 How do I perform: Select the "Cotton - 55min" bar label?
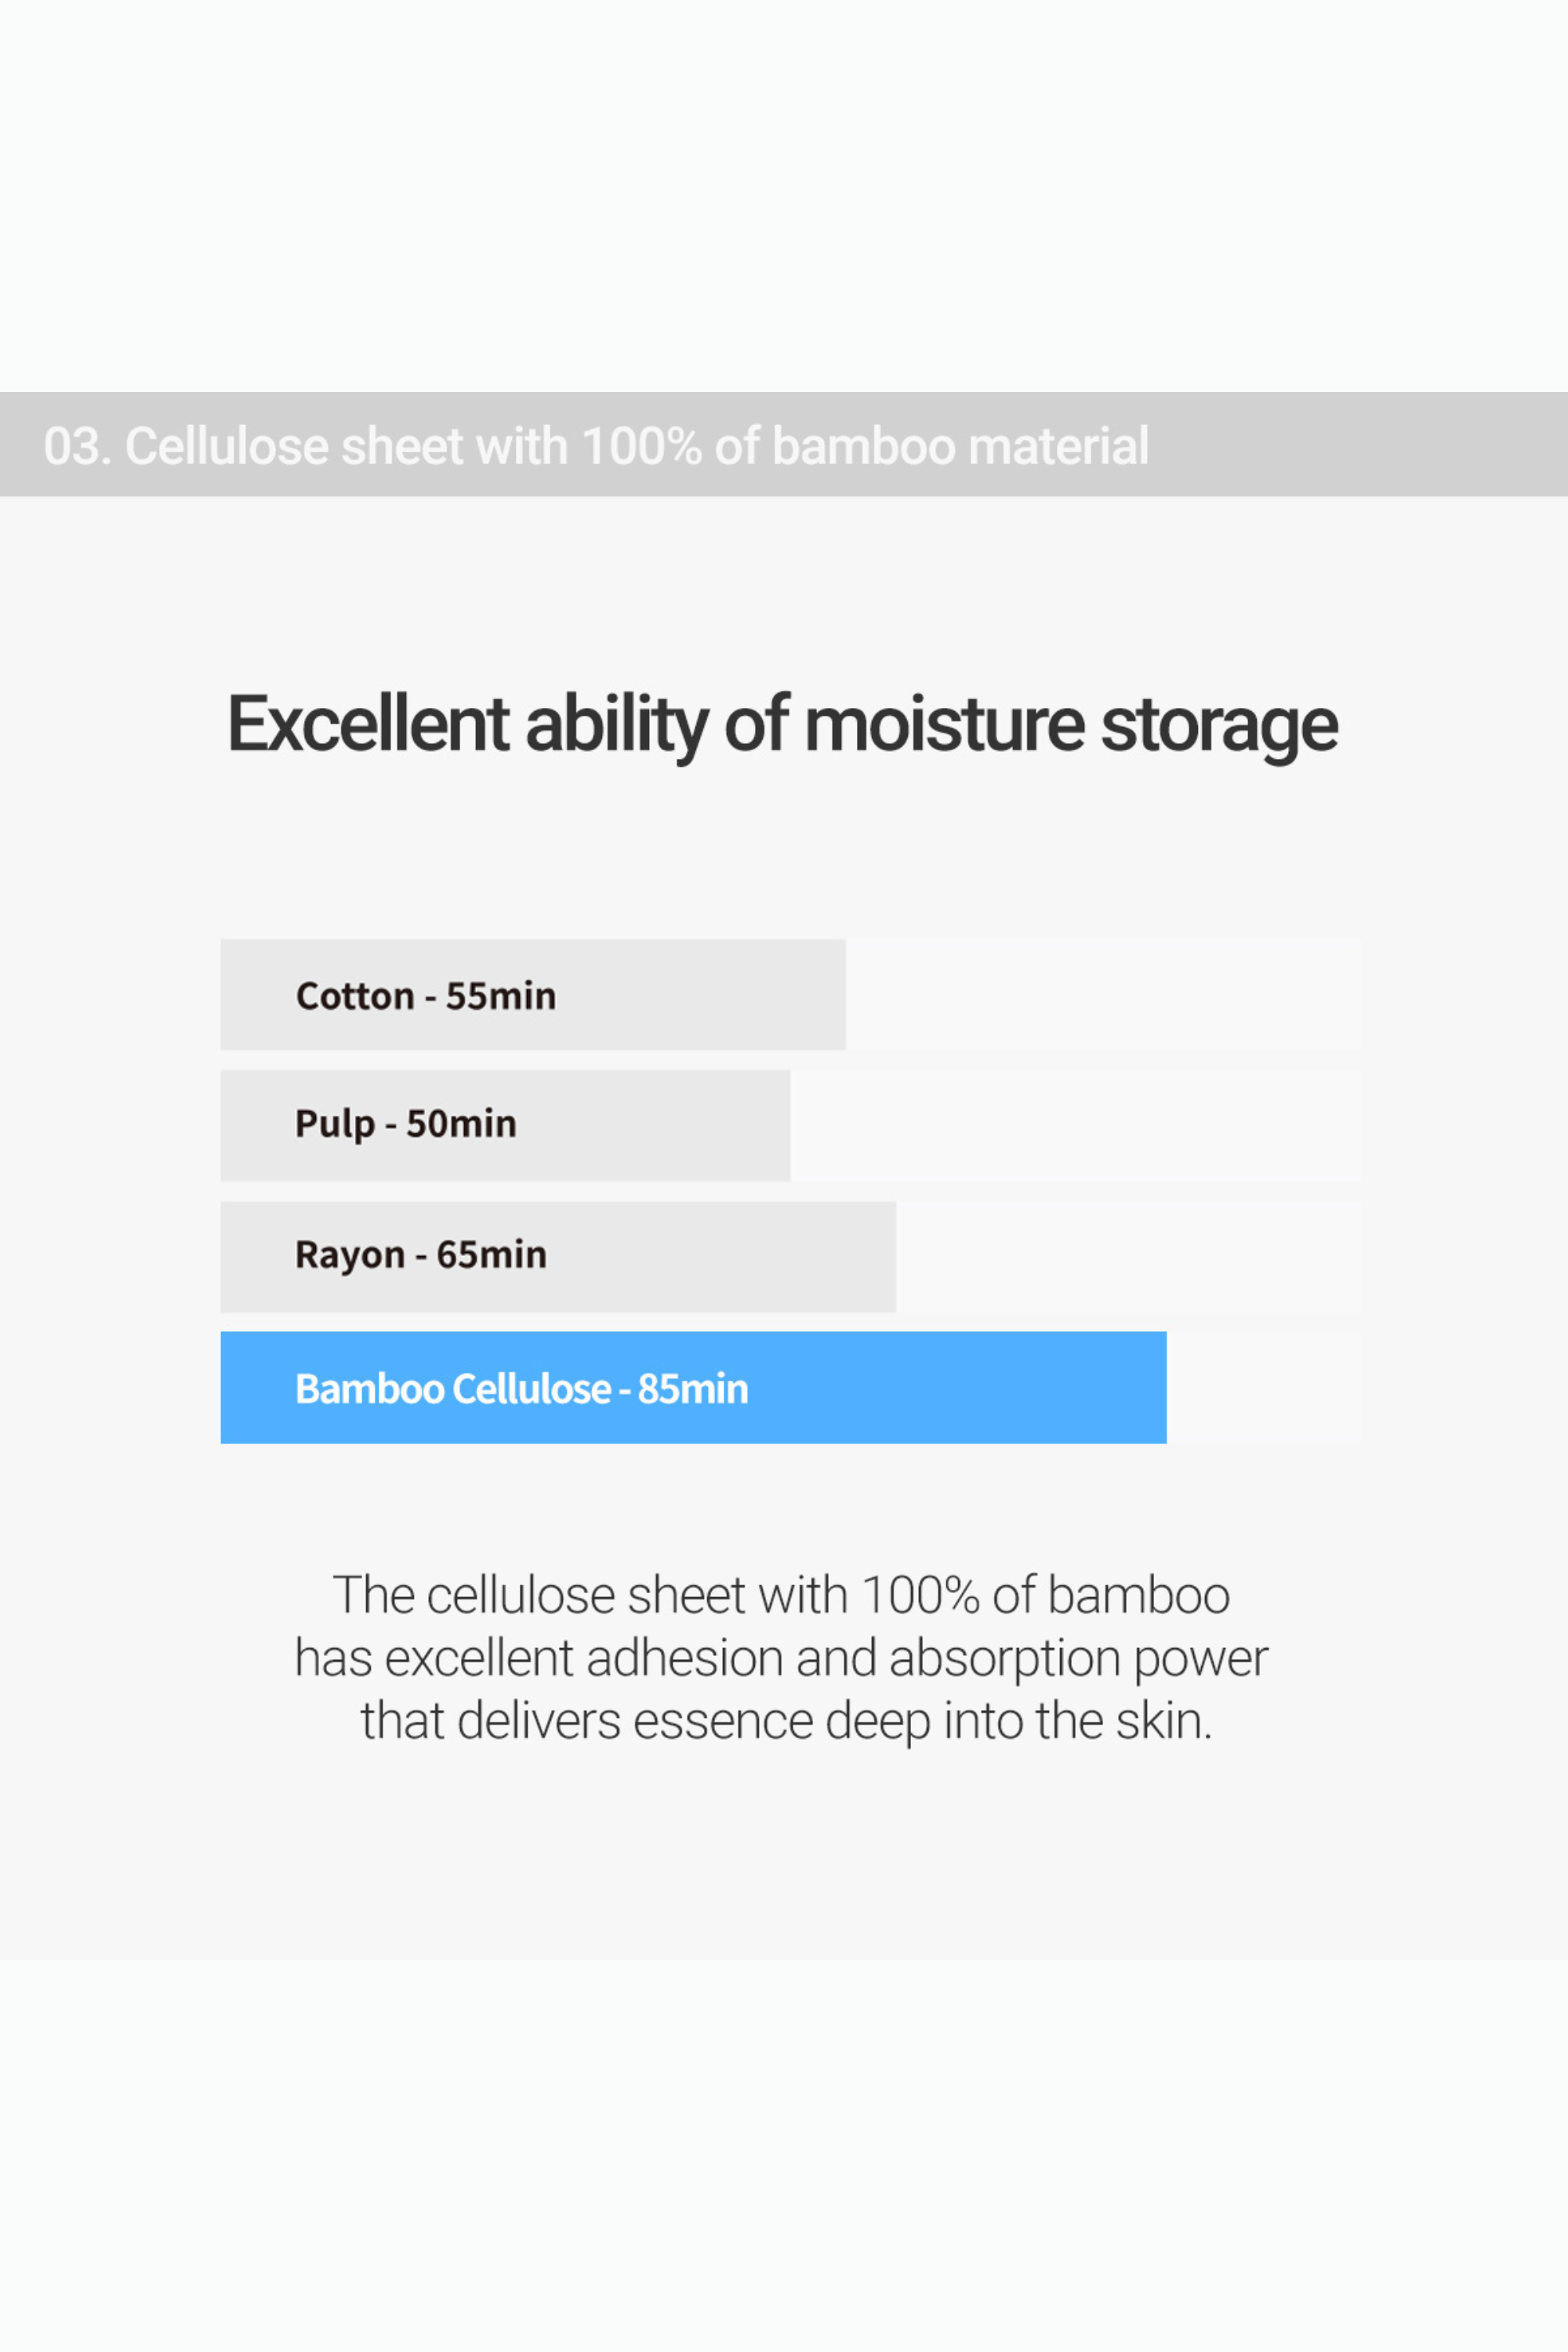tap(425, 996)
